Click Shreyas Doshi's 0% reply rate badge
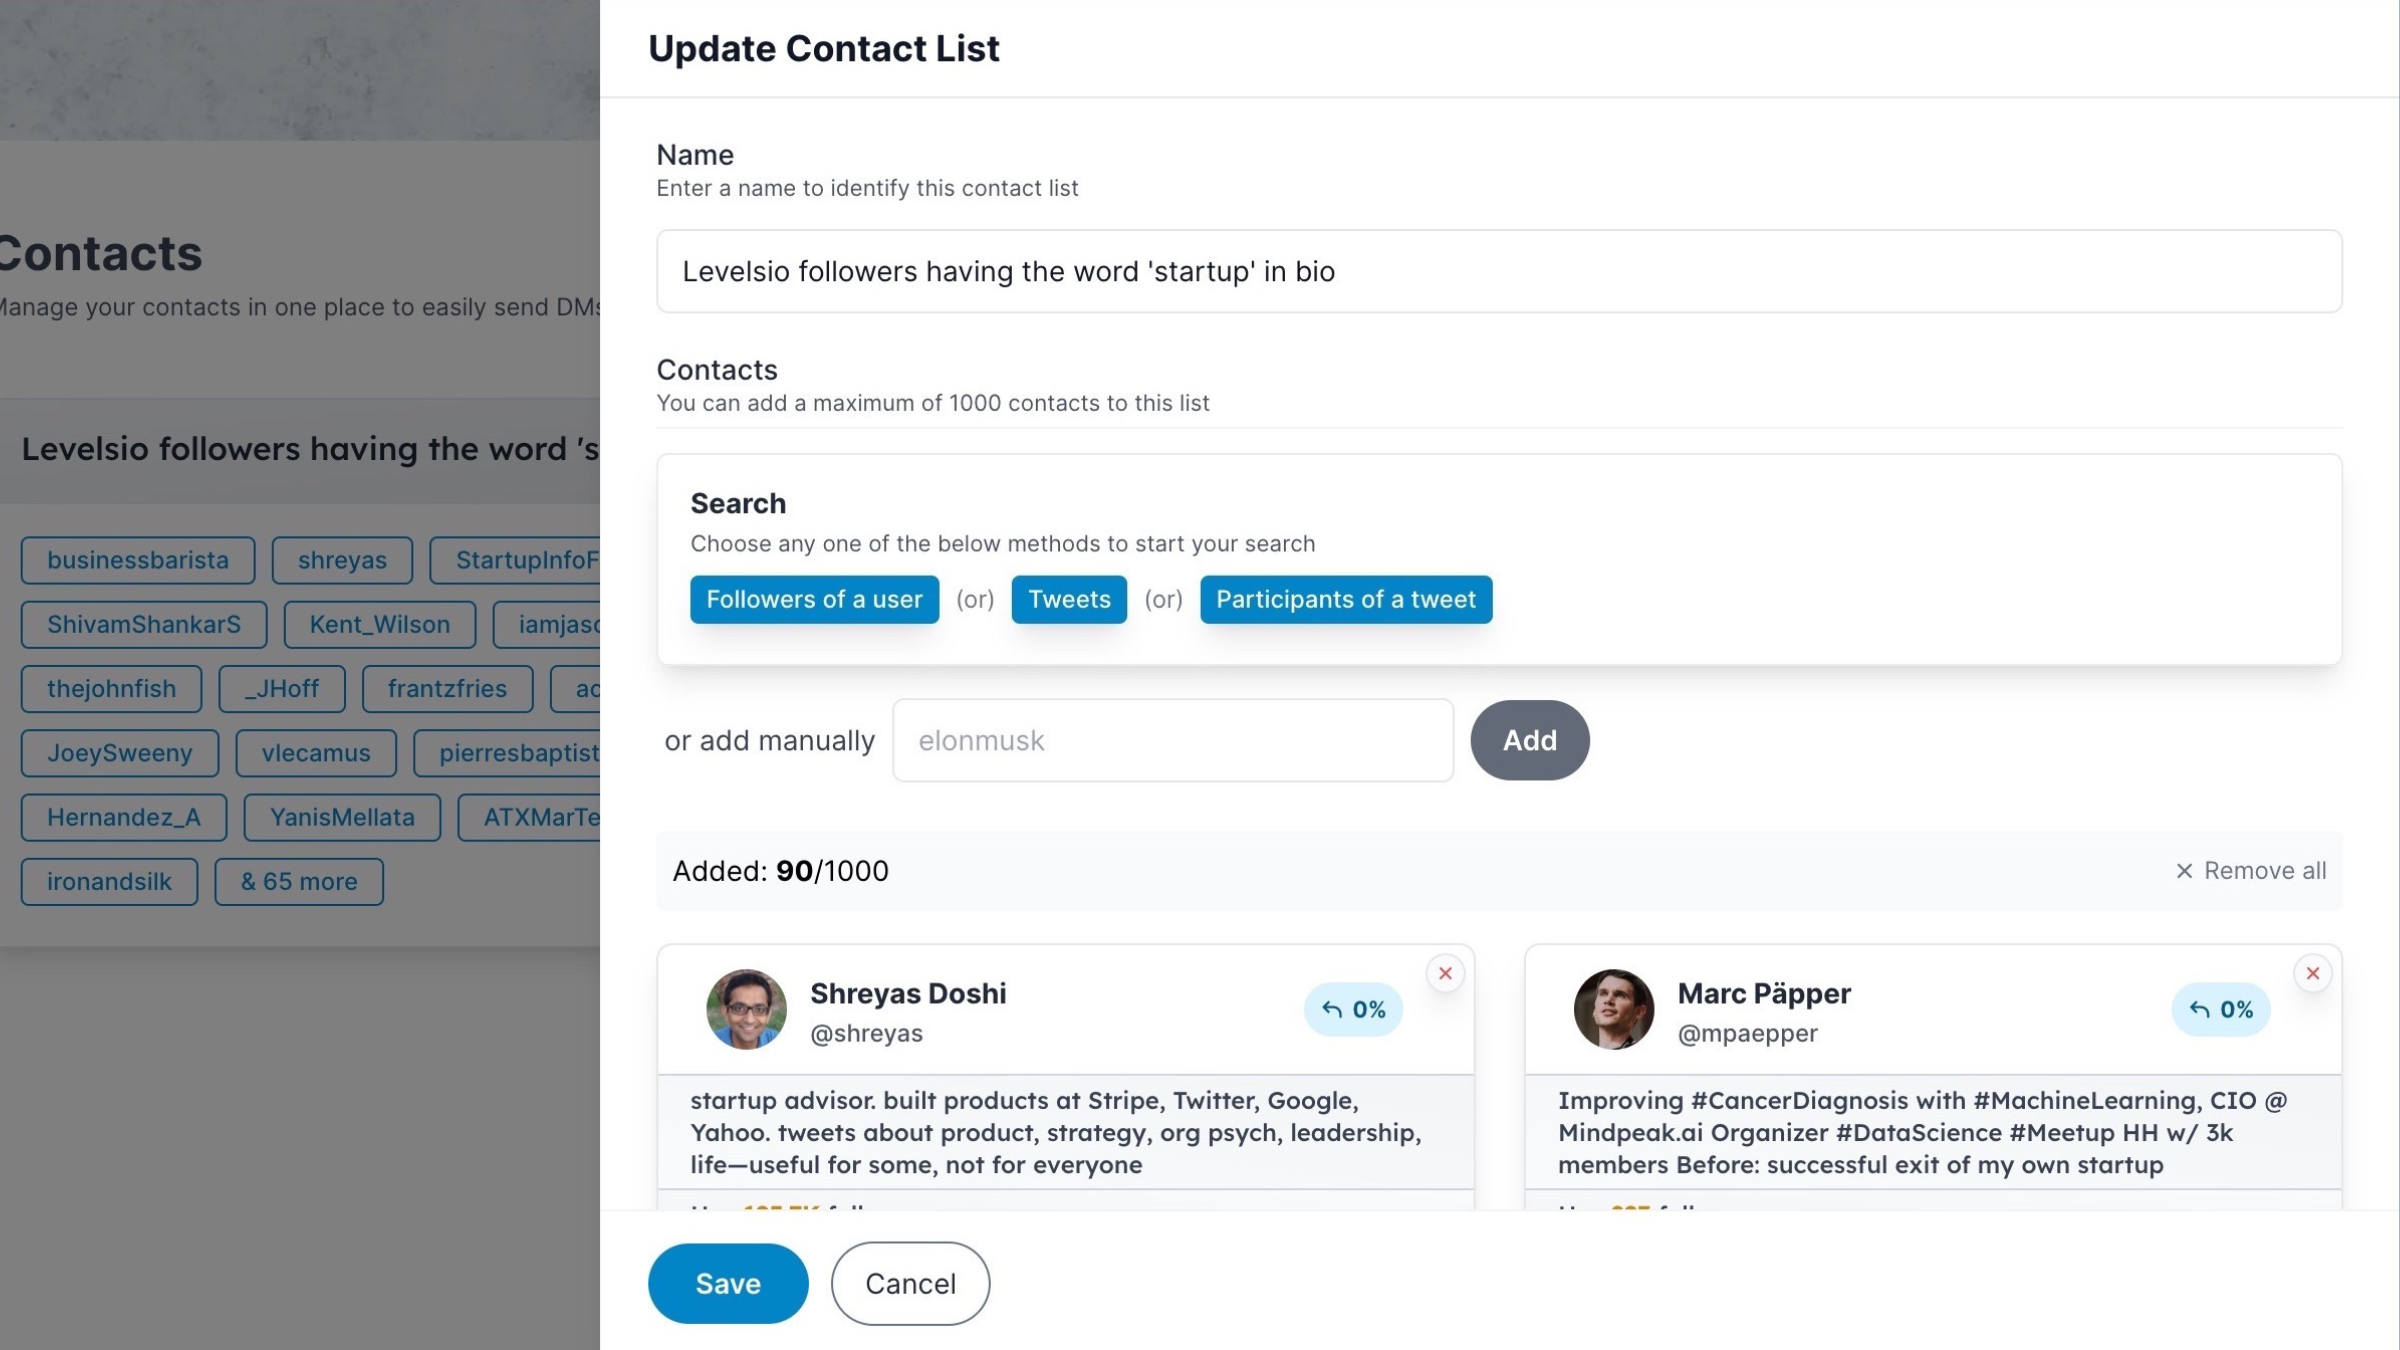 point(1353,1009)
